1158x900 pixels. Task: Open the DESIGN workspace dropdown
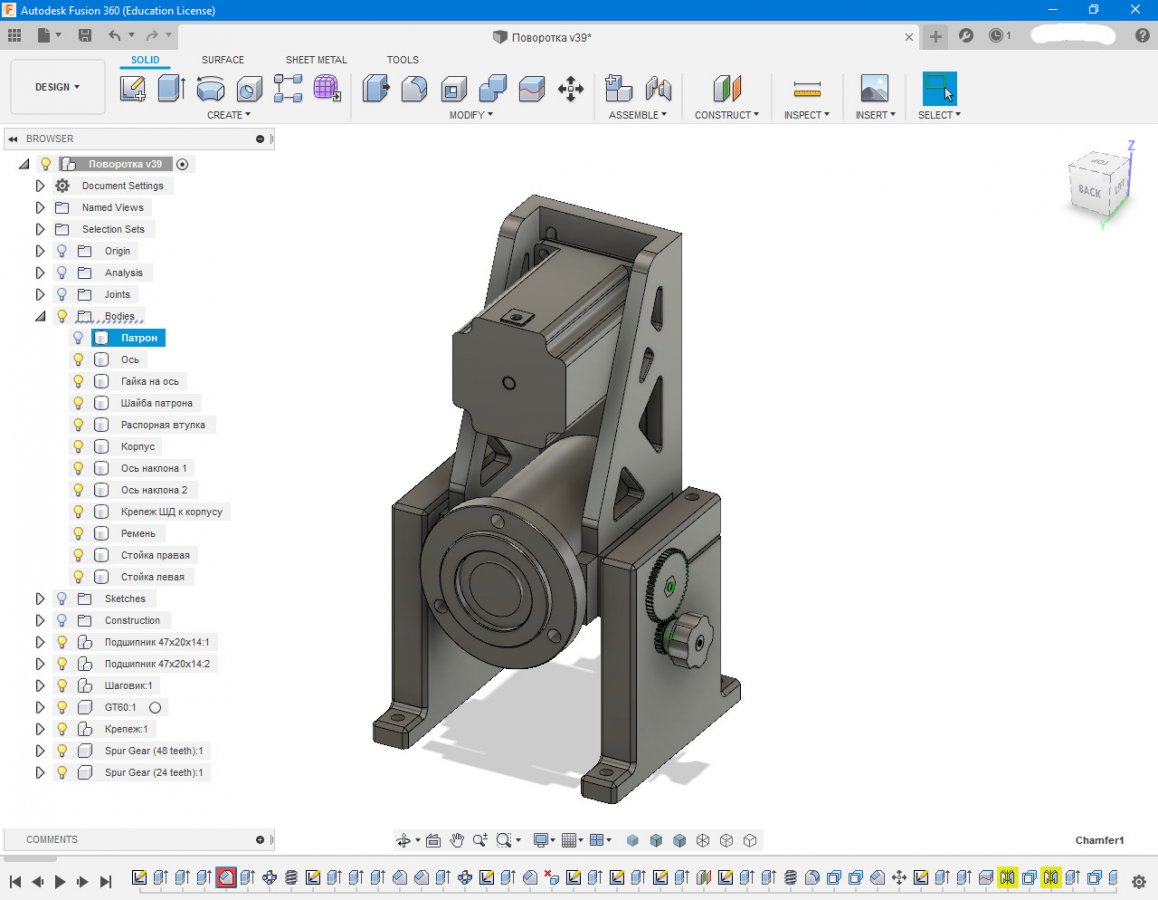pos(57,87)
